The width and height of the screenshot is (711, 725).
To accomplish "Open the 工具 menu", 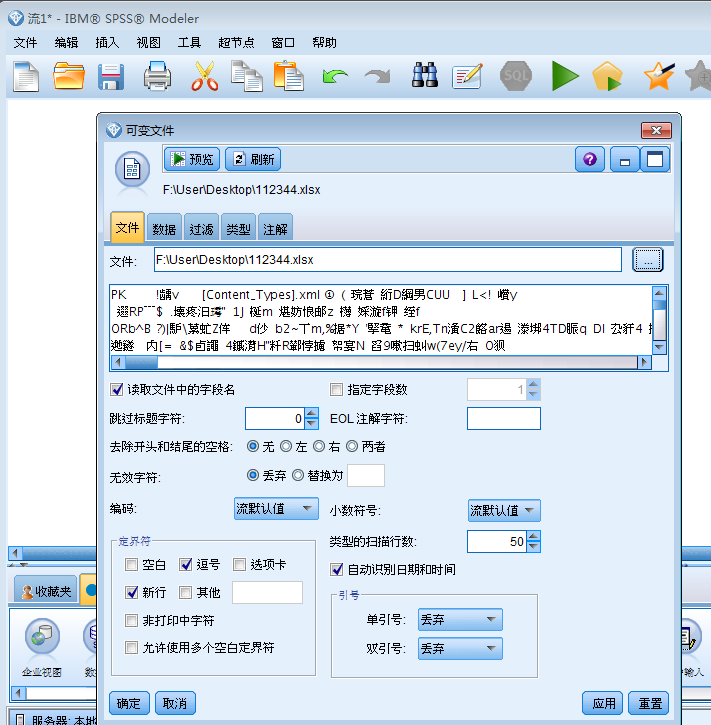I will (189, 43).
